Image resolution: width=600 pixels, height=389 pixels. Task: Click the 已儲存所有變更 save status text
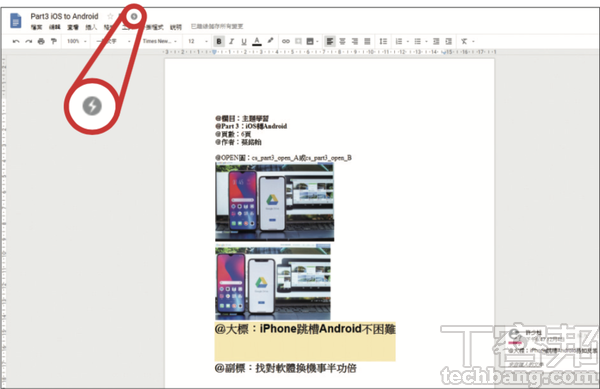pyautogui.click(x=217, y=26)
